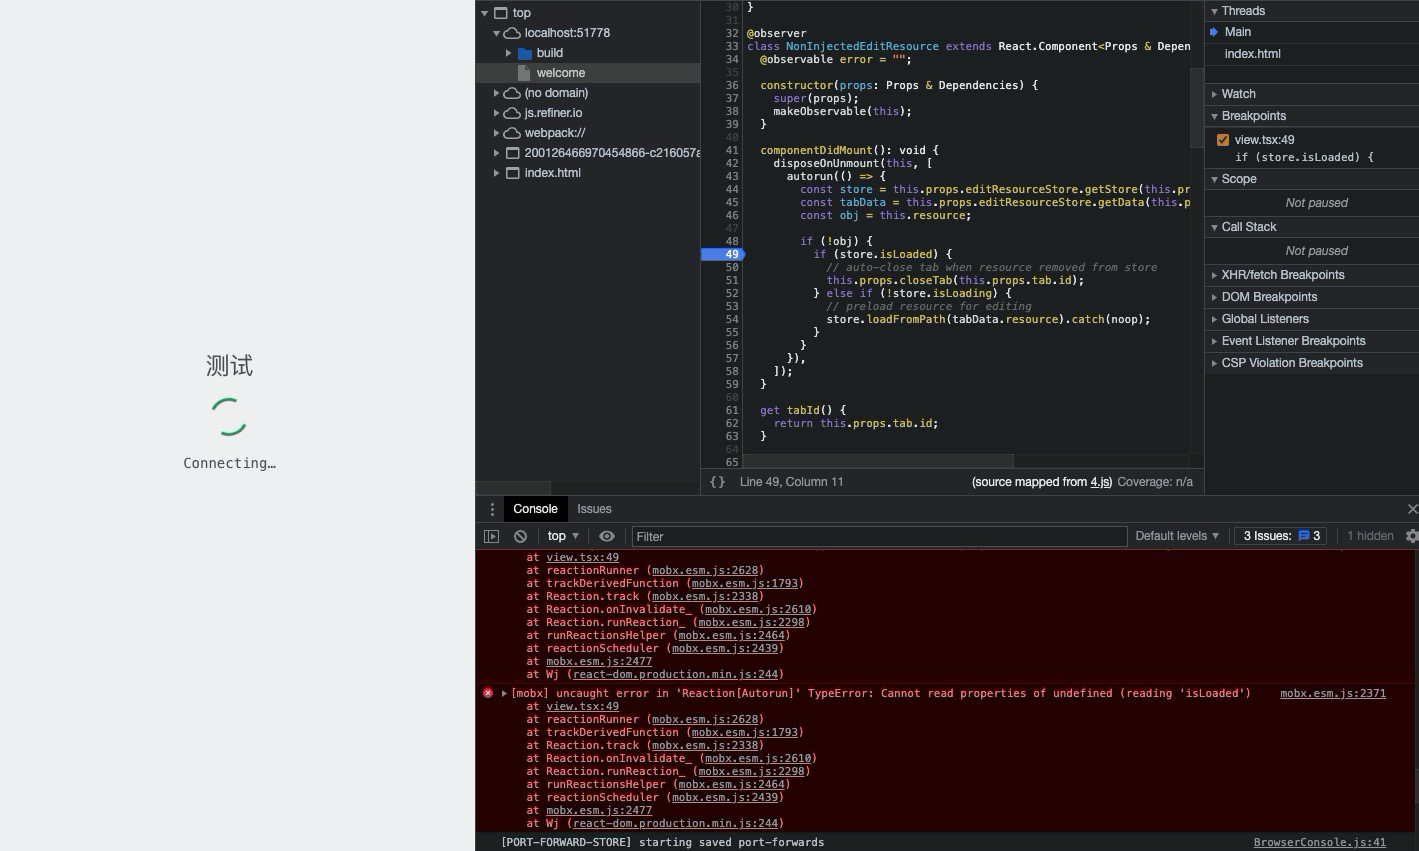Image resolution: width=1419 pixels, height=851 pixels.
Task: Create a live expression with the eye icon
Action: (606, 536)
